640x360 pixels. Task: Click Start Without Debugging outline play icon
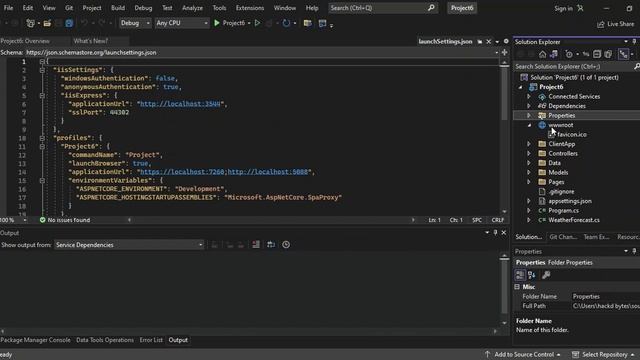click(x=257, y=23)
